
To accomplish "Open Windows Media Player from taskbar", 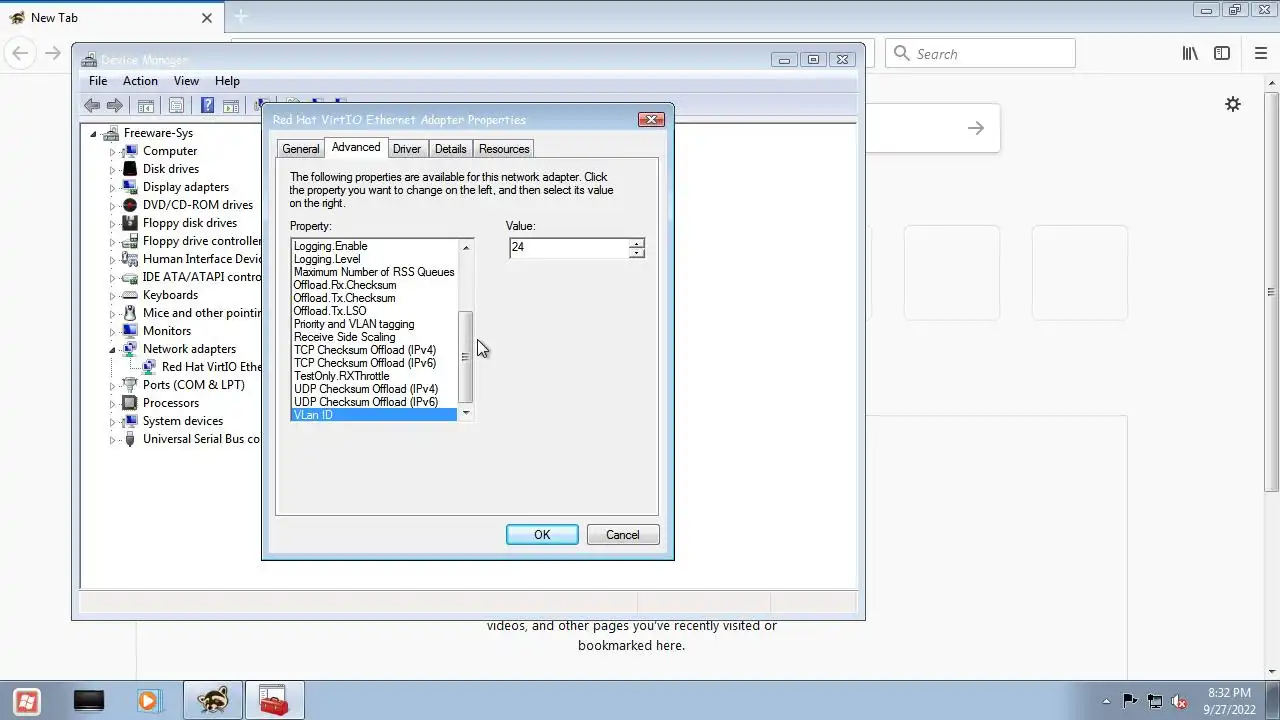I will pos(148,701).
